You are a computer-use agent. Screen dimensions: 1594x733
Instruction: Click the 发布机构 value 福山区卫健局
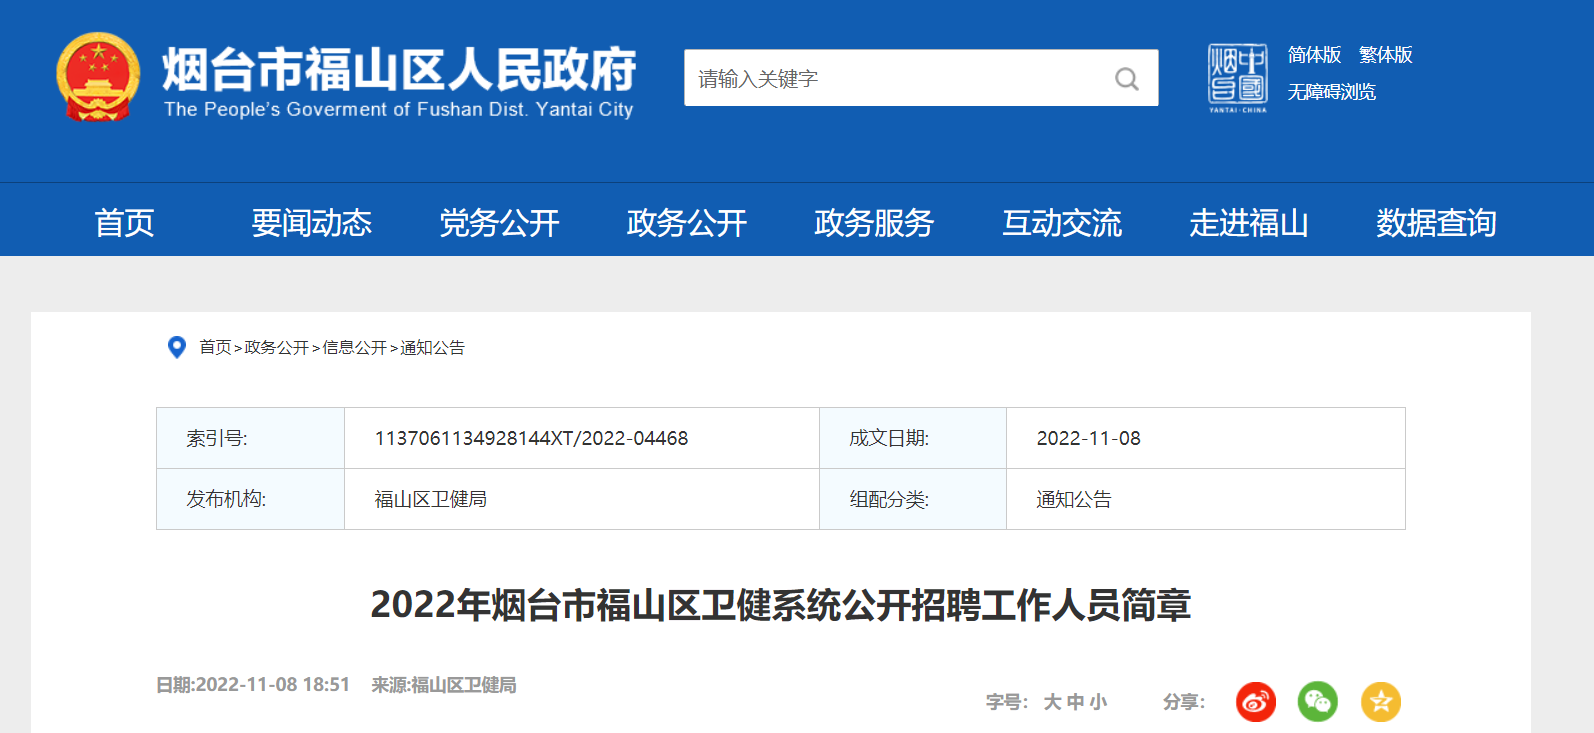tap(431, 499)
